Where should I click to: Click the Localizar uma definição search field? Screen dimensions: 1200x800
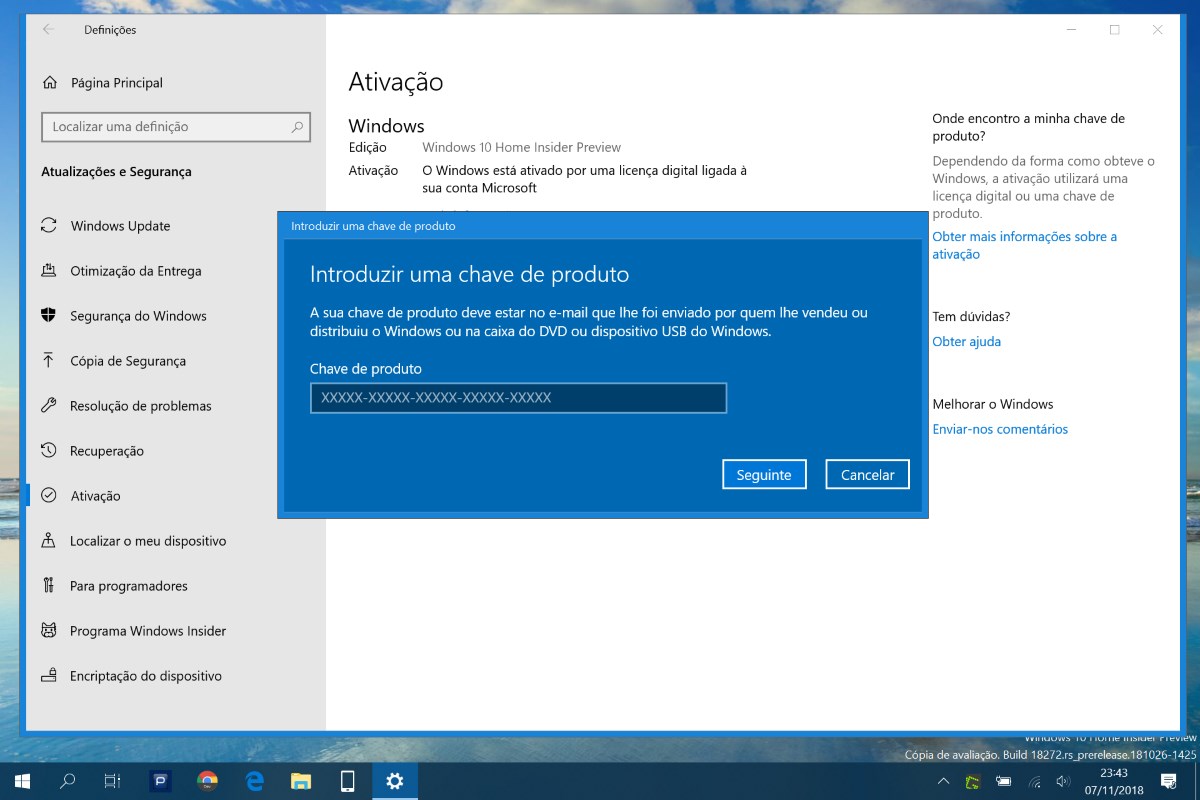176,127
